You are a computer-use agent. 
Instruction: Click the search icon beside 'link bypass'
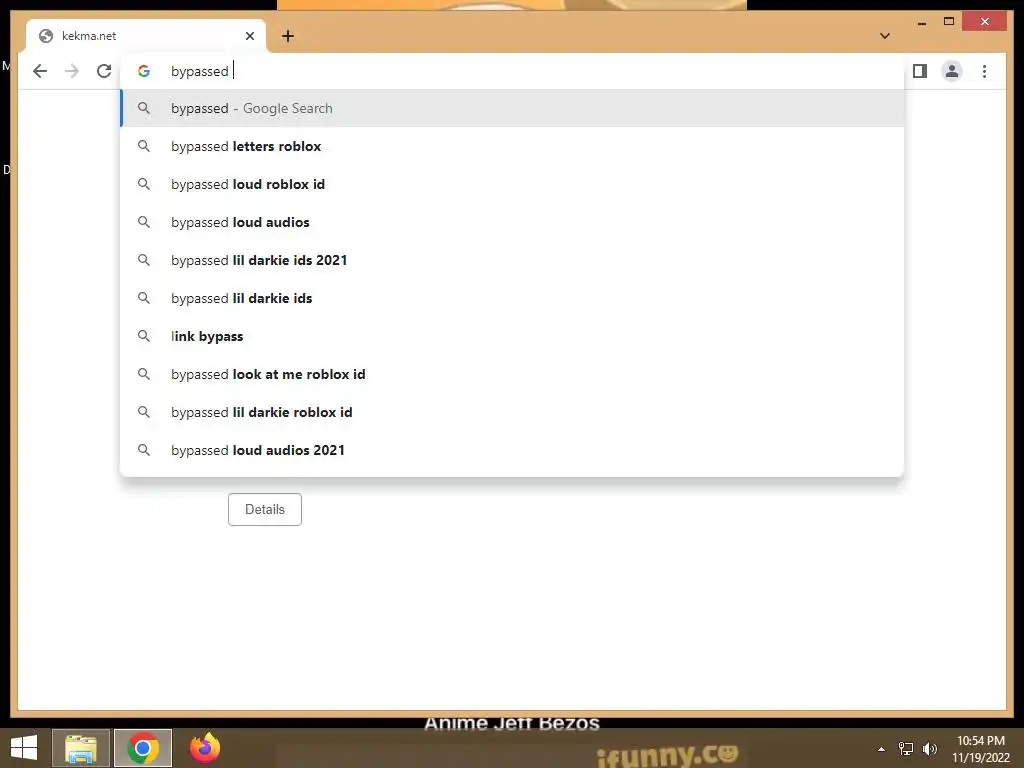click(144, 336)
